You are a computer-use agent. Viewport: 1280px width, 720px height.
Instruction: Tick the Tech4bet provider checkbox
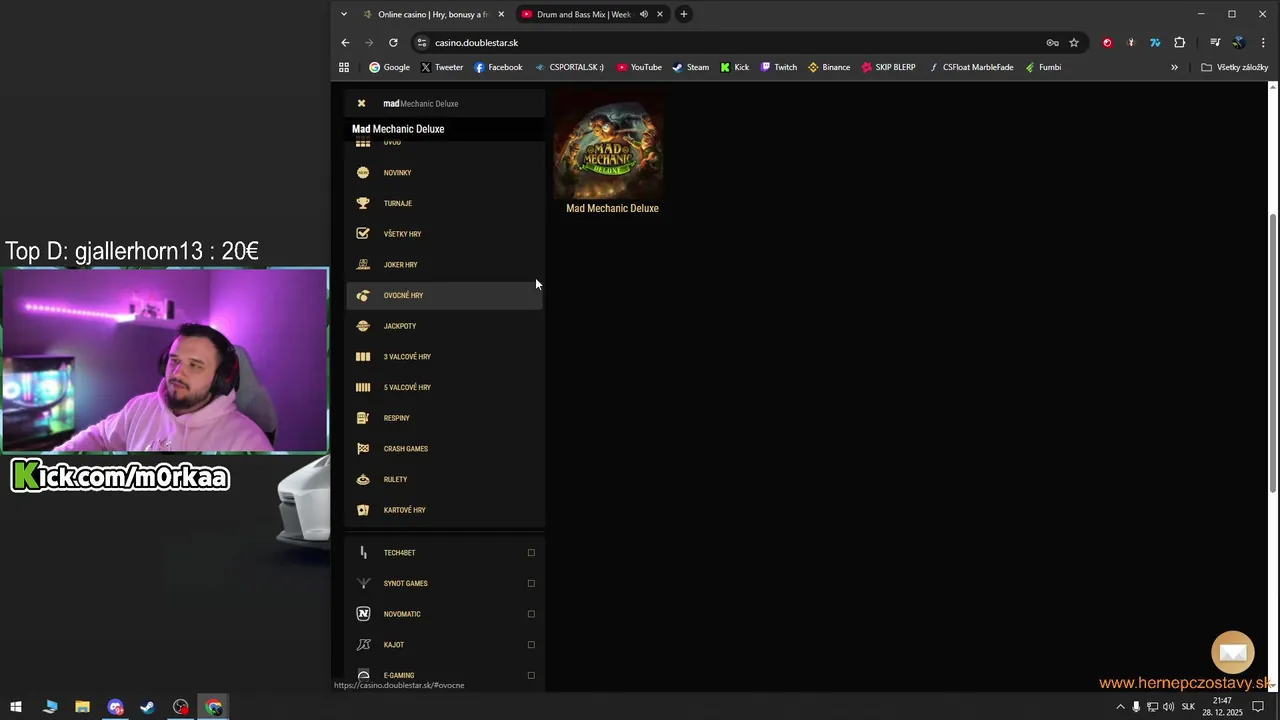point(531,553)
